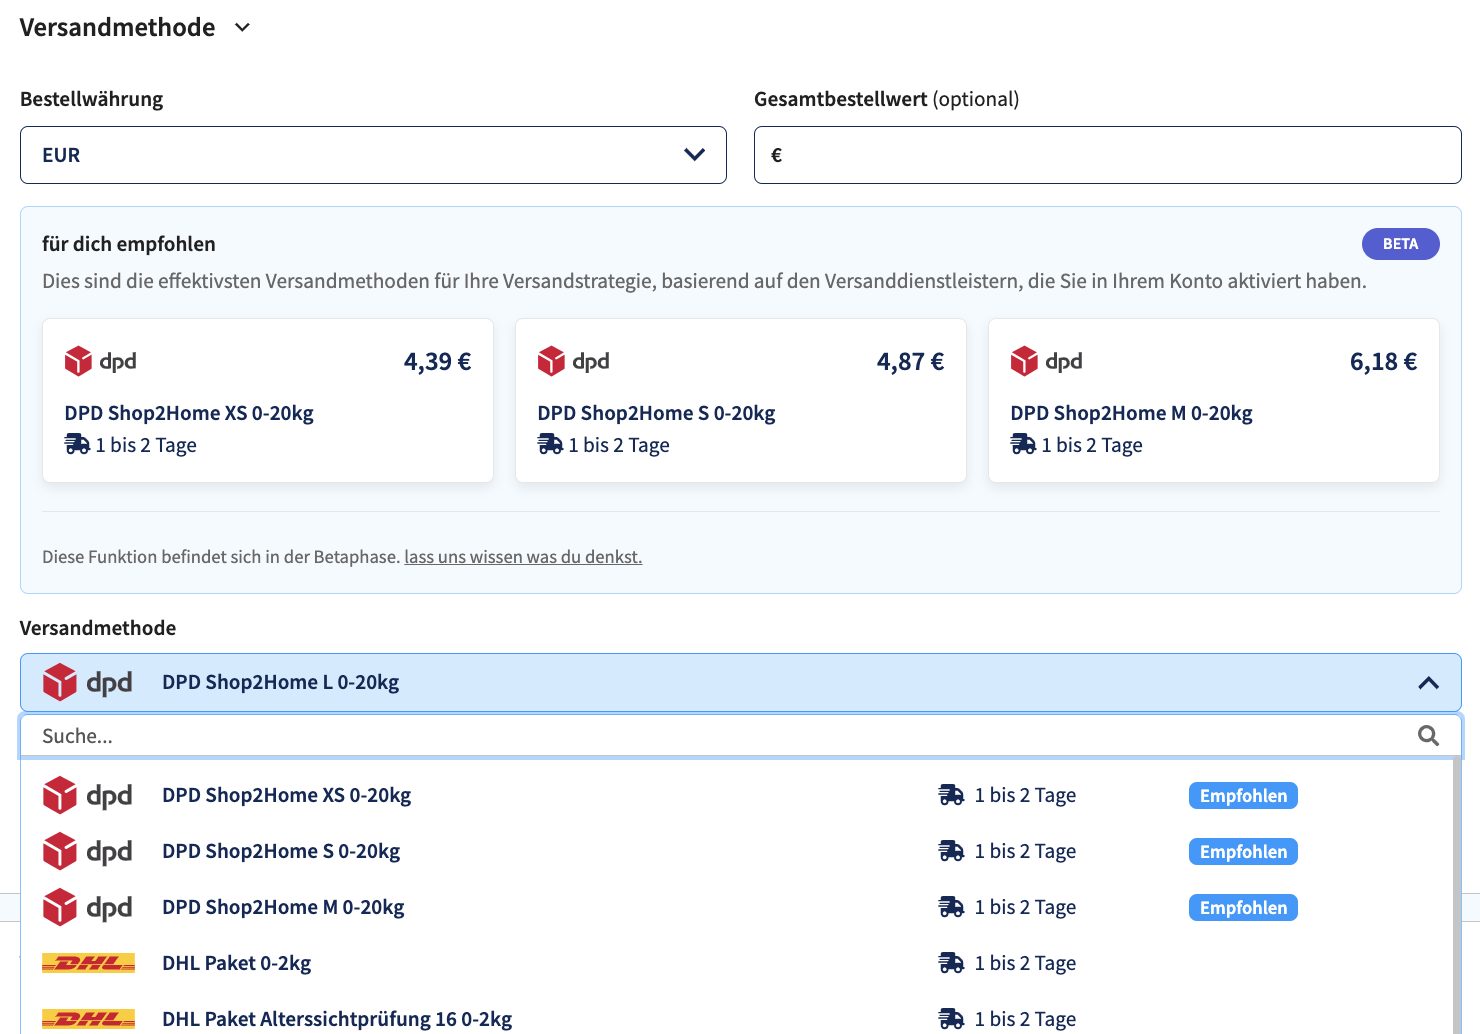Click the dpd logo in the selected Versandmethode field
Viewport: 1480px width, 1034px height.
pyautogui.click(x=88, y=682)
